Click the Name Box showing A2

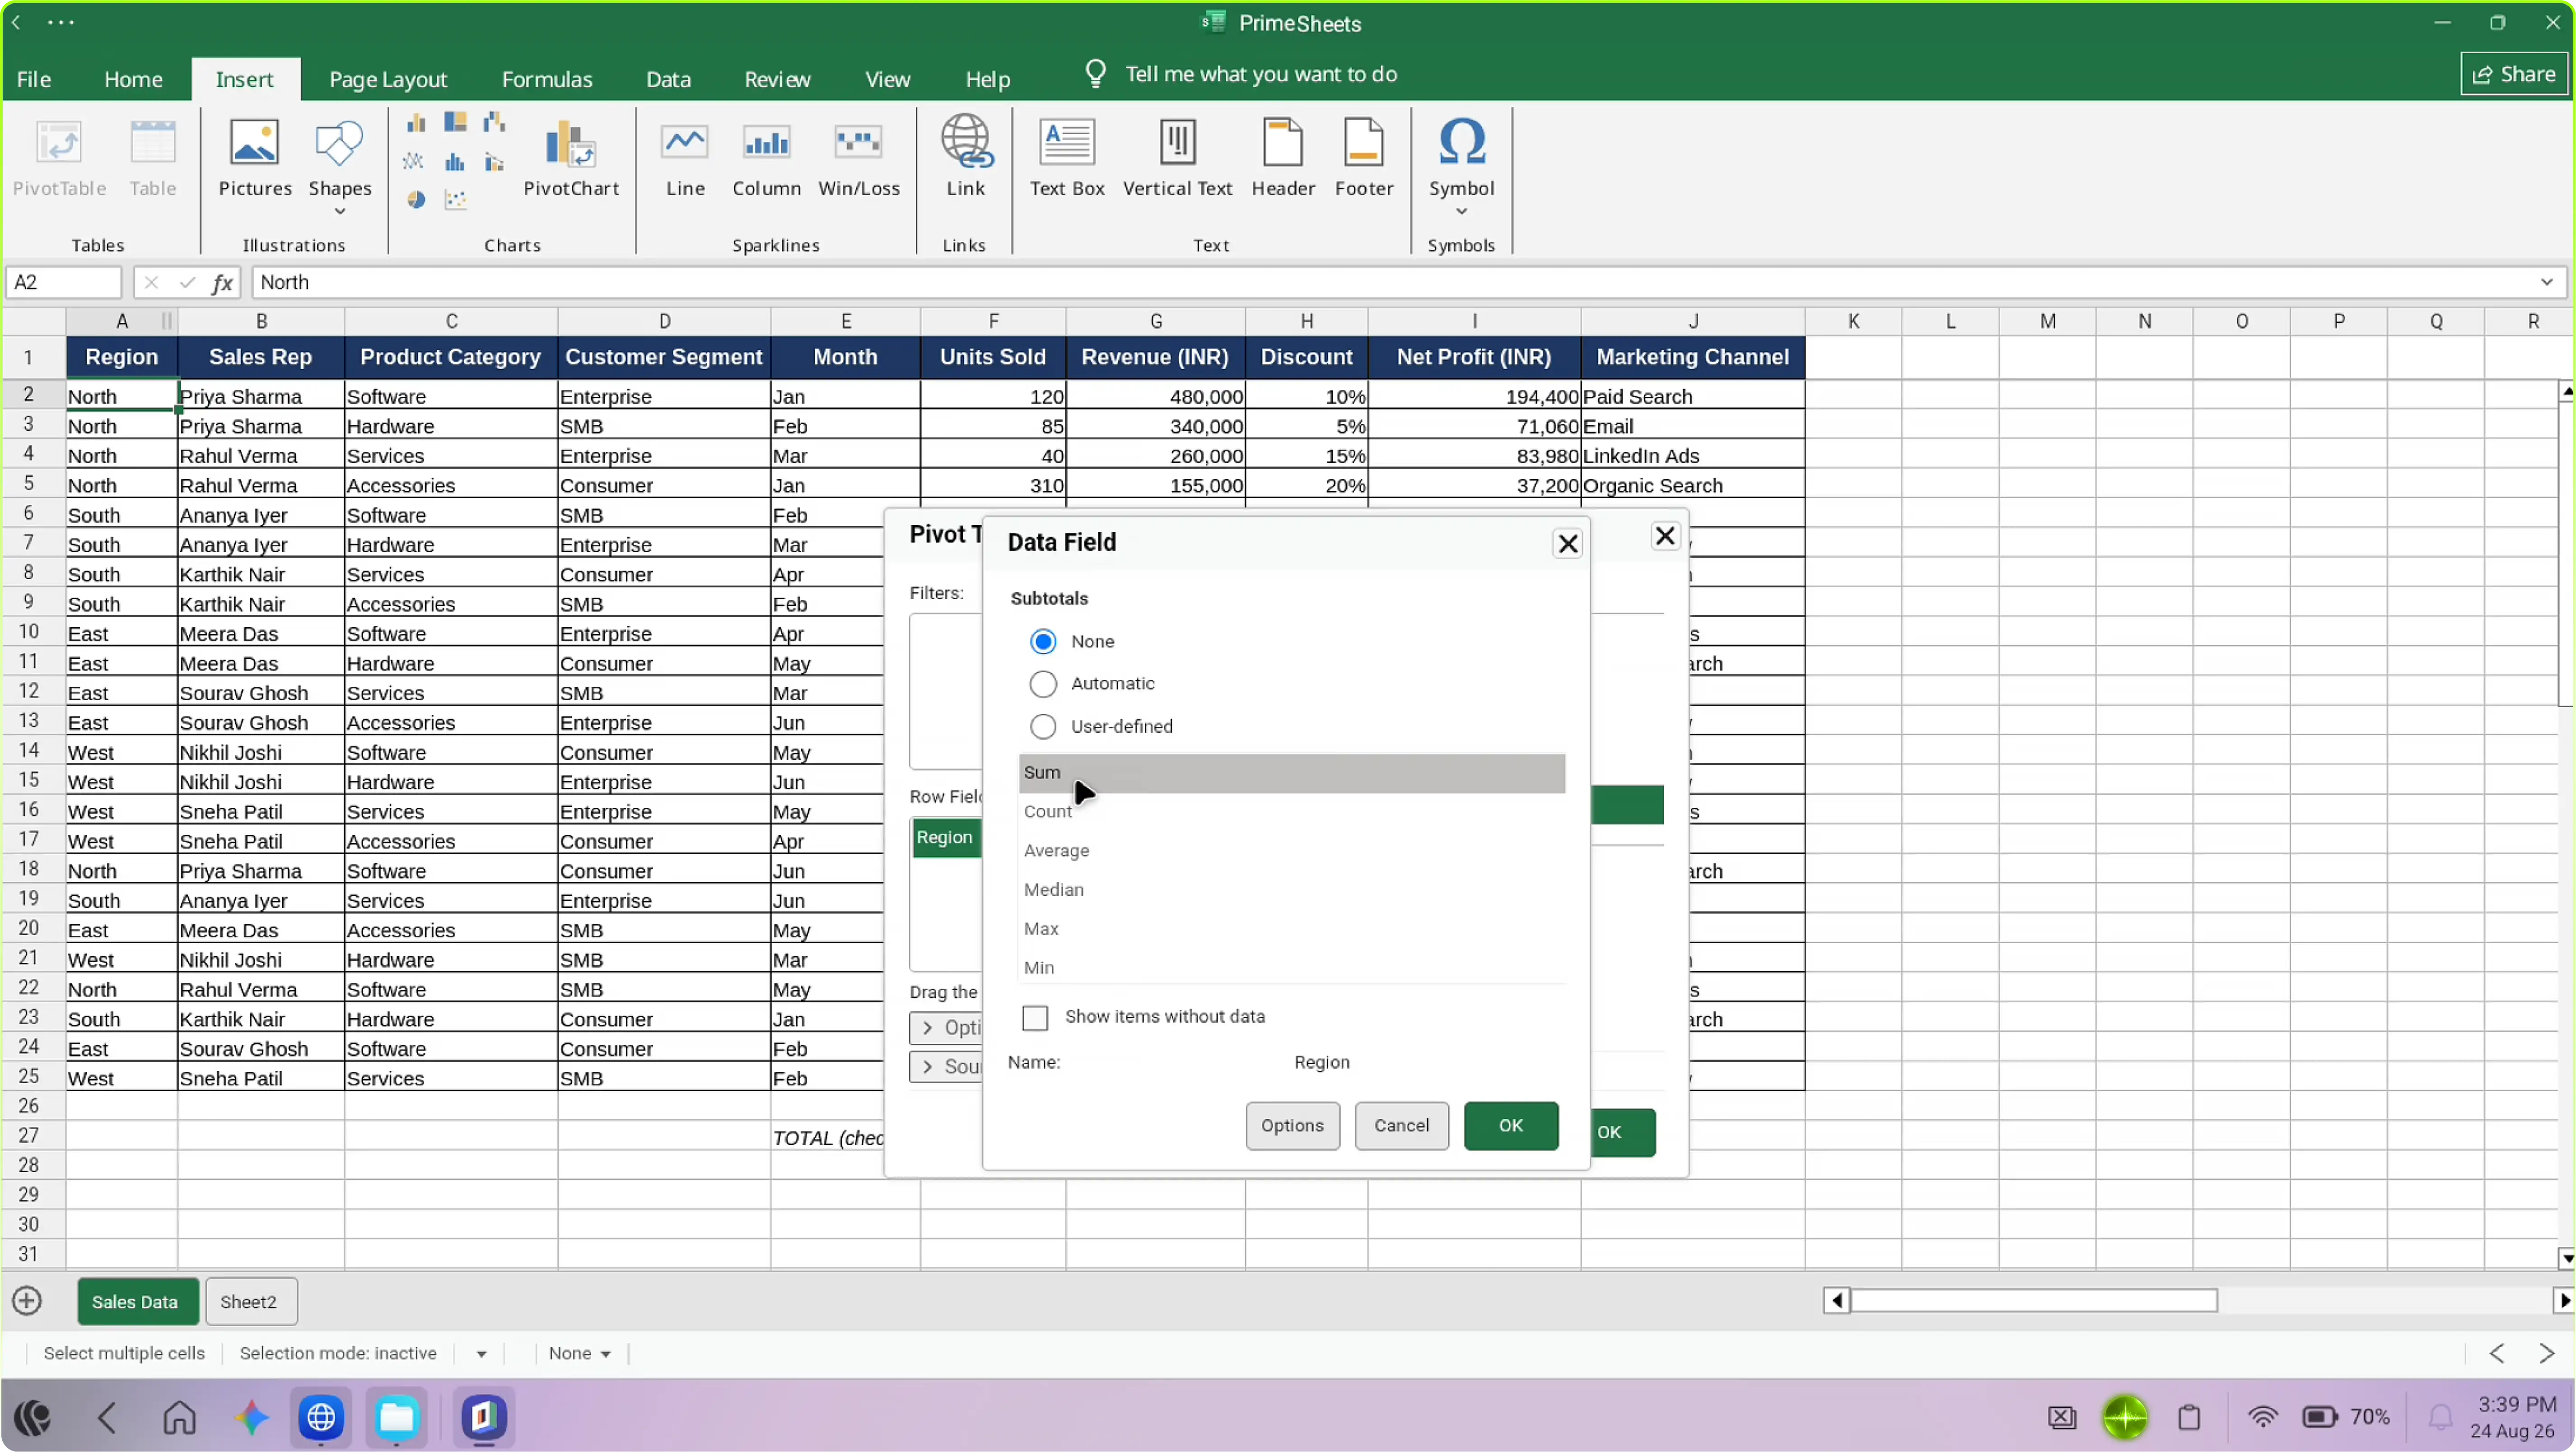(64, 283)
